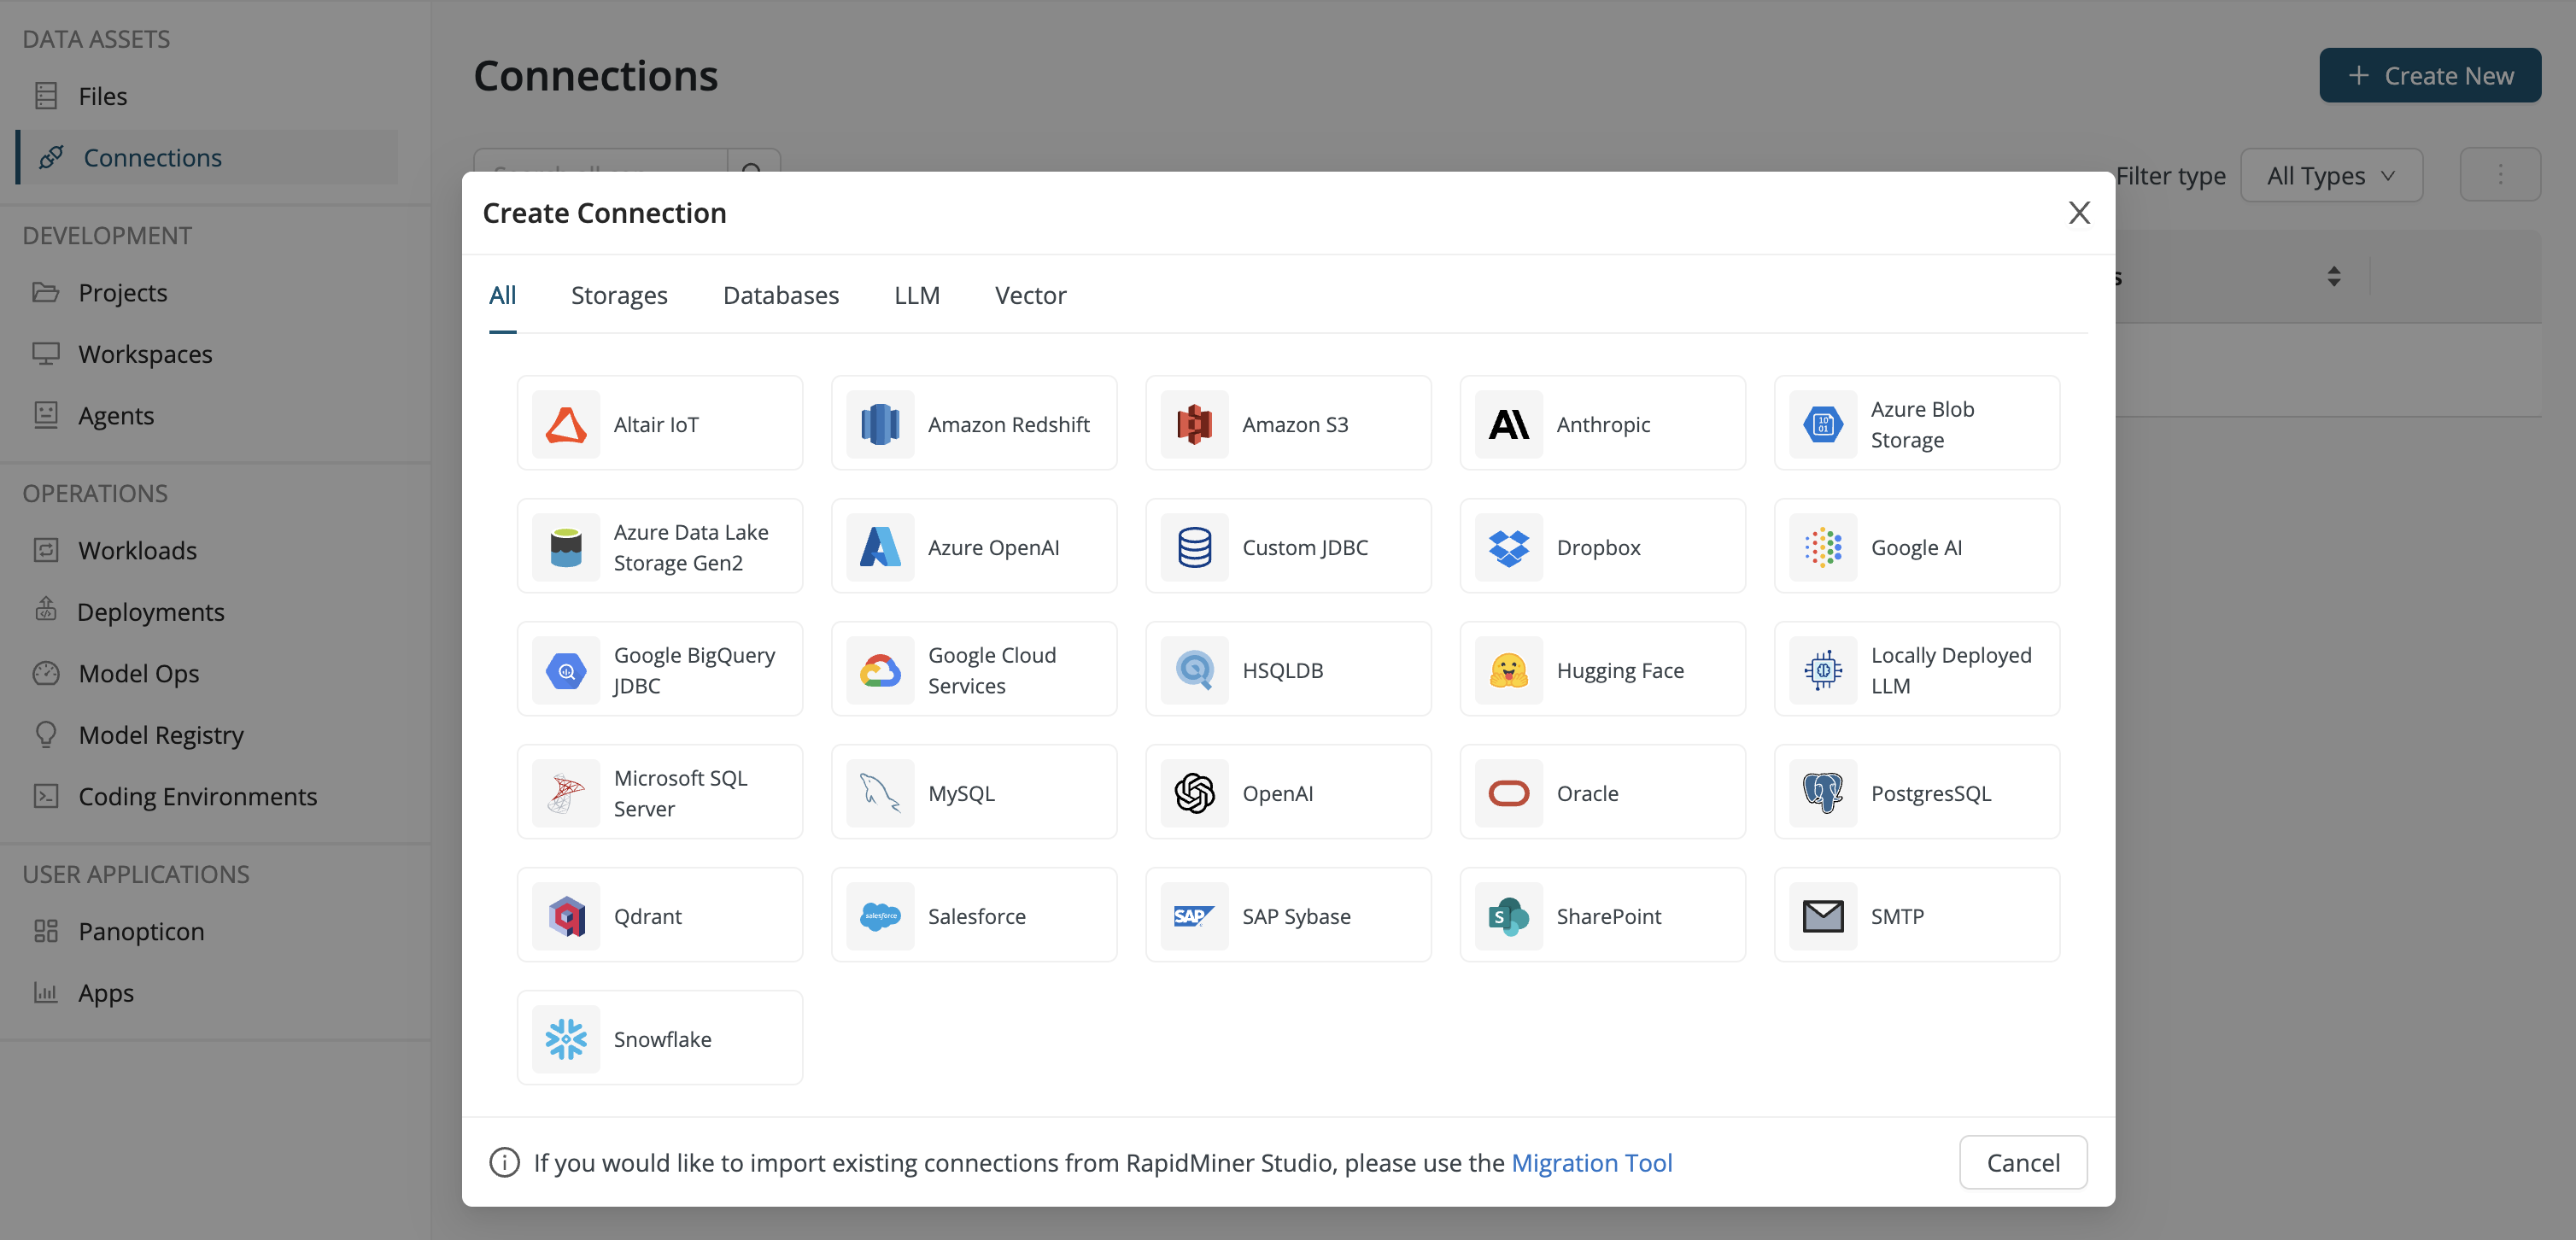Viewport: 2576px width, 1240px height.
Task: Pick the SMTP envelope icon
Action: click(x=1822, y=916)
